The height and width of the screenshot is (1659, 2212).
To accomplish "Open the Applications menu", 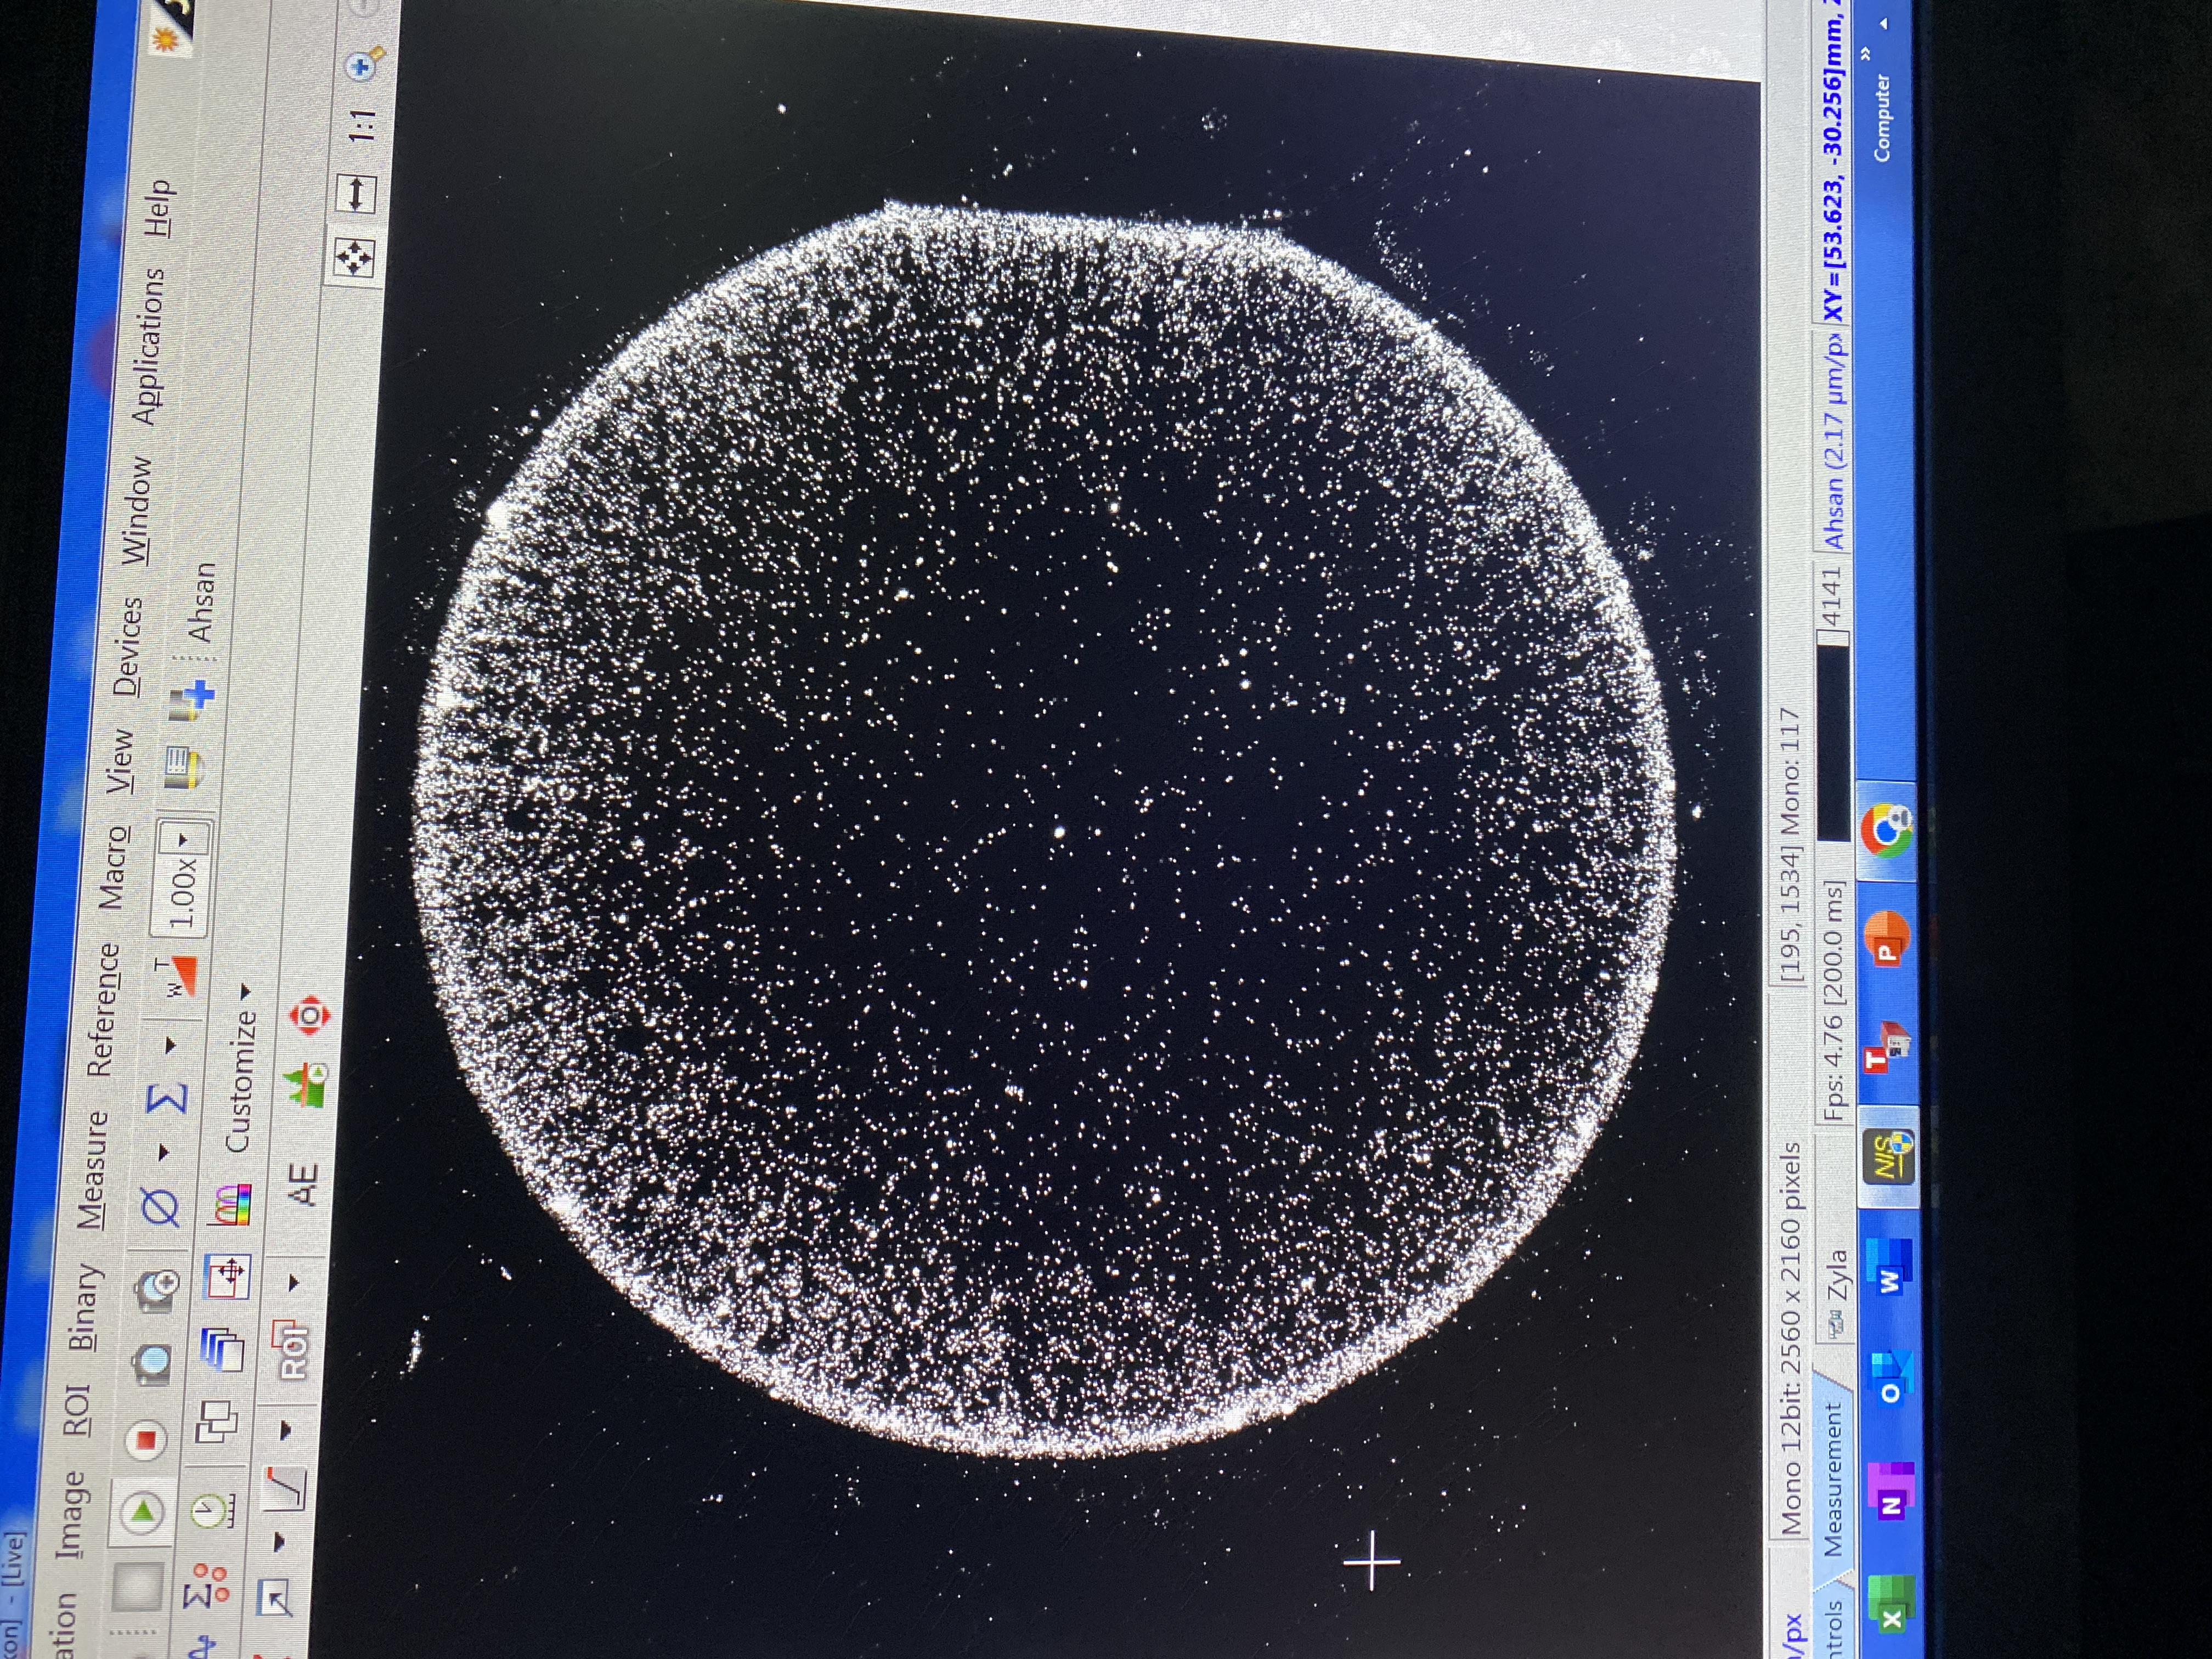I will [x=150, y=346].
